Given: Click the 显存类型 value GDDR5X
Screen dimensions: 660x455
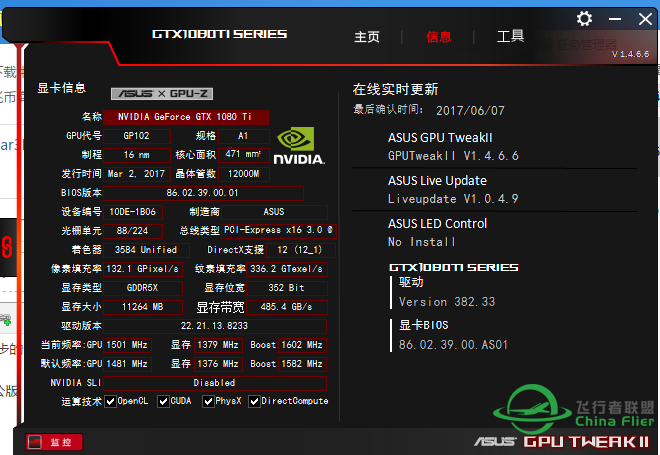Looking at the screenshot, I should point(143,288).
